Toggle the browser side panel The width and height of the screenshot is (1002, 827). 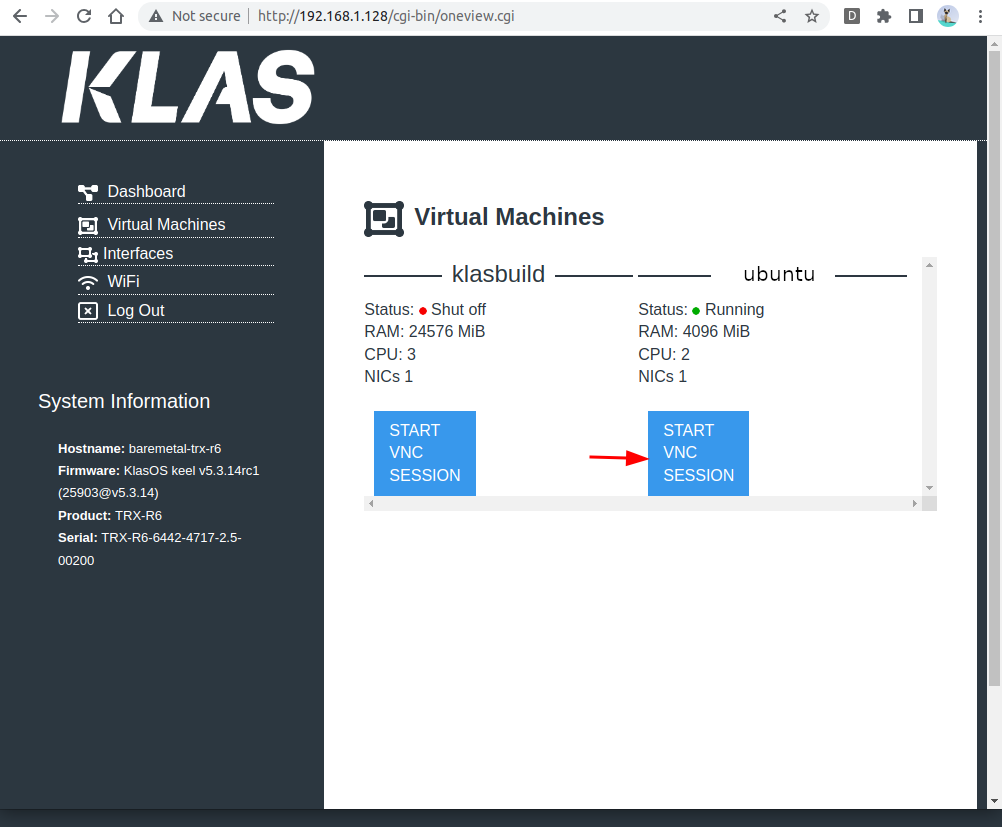(x=916, y=16)
